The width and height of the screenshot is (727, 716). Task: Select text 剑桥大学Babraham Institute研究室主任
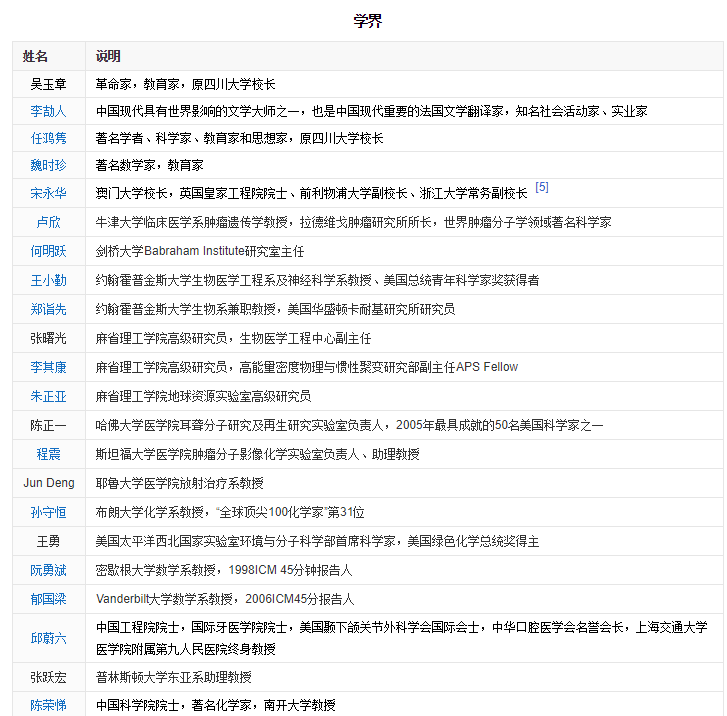tap(200, 251)
